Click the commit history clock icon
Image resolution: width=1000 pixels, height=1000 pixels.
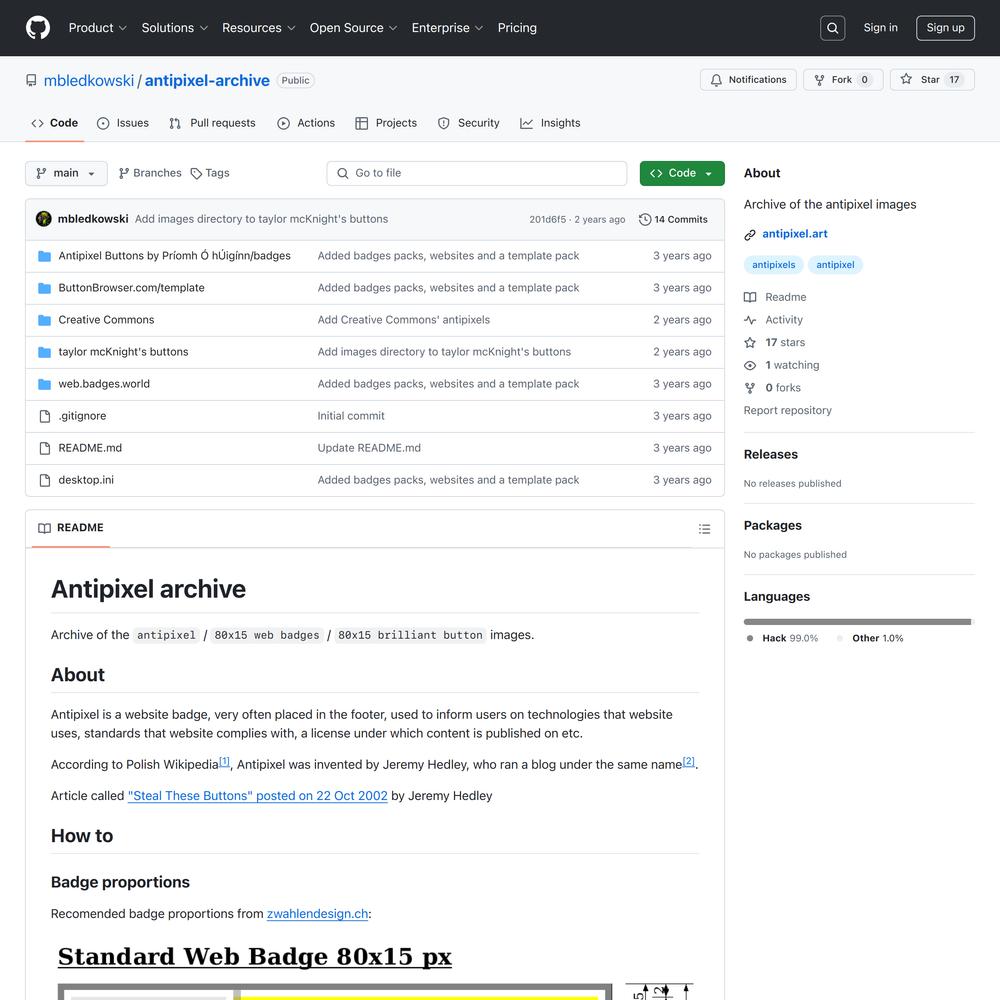click(x=645, y=219)
